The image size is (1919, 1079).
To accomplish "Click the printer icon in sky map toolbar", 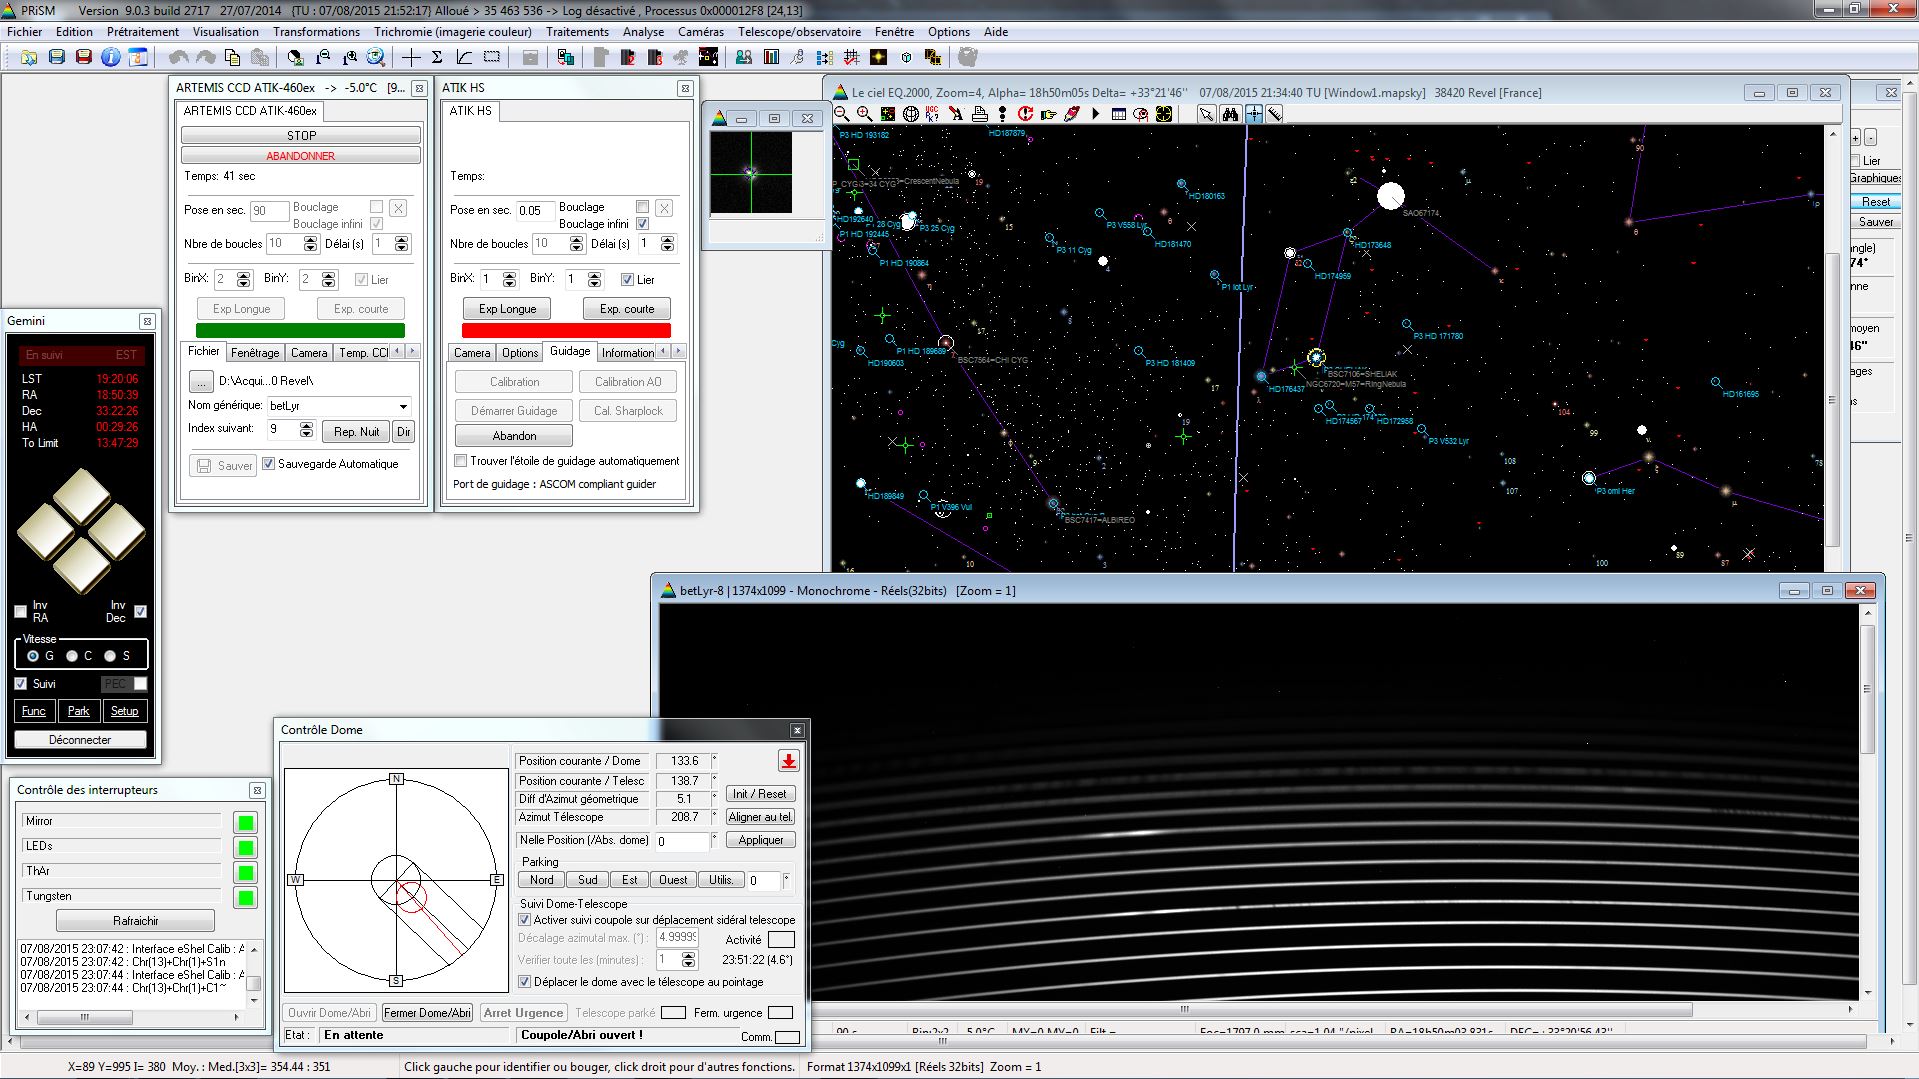I will coord(979,114).
